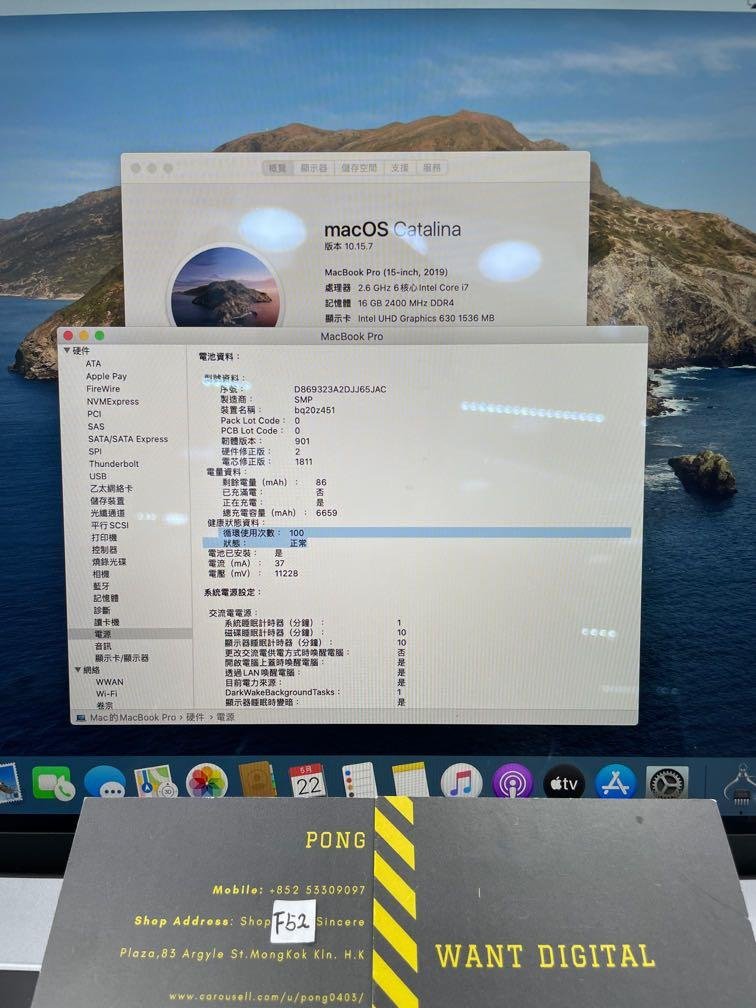Collapse the 網絡 section triangle

(77, 670)
